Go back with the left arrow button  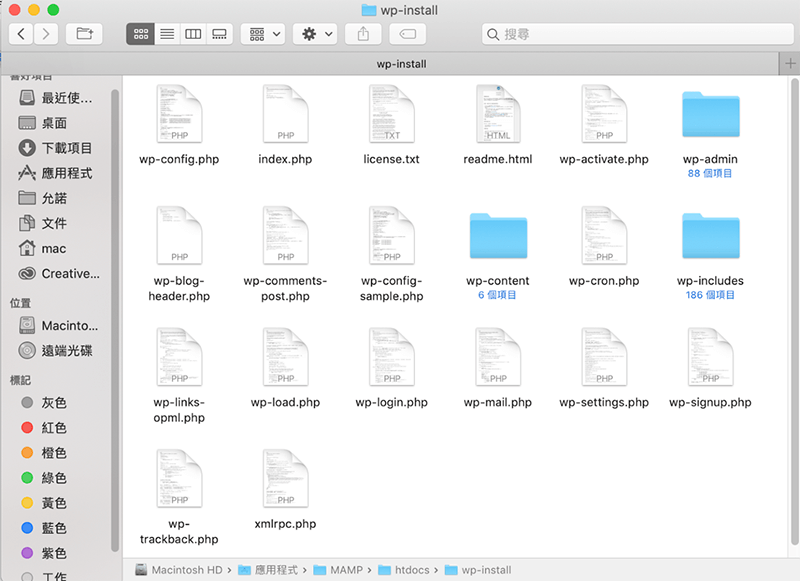(x=21, y=34)
